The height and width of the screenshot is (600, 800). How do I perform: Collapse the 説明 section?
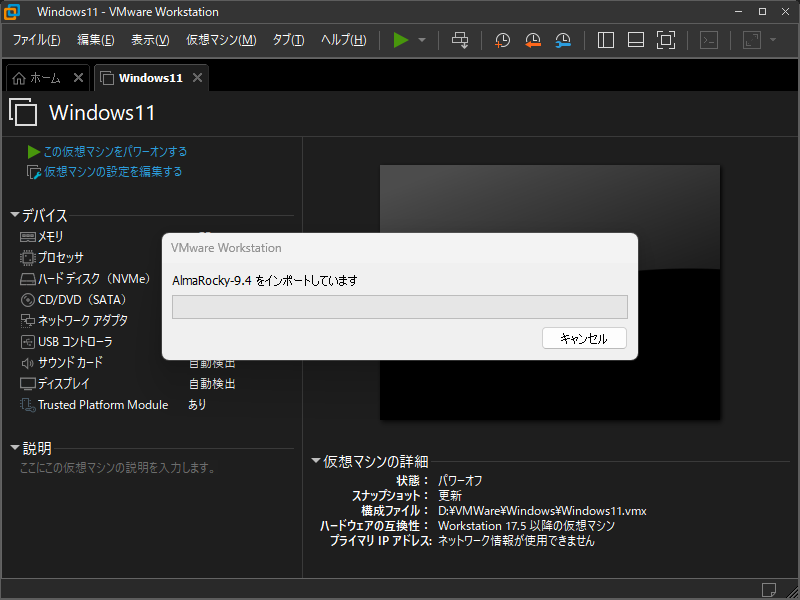[x=15, y=448]
